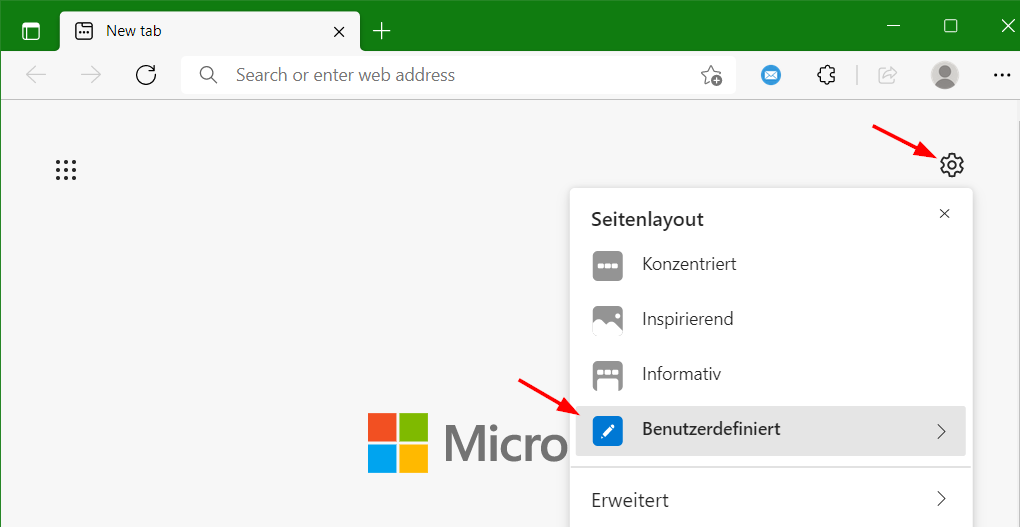Open the app launcher grid icon
This screenshot has width=1020, height=527.
click(66, 170)
